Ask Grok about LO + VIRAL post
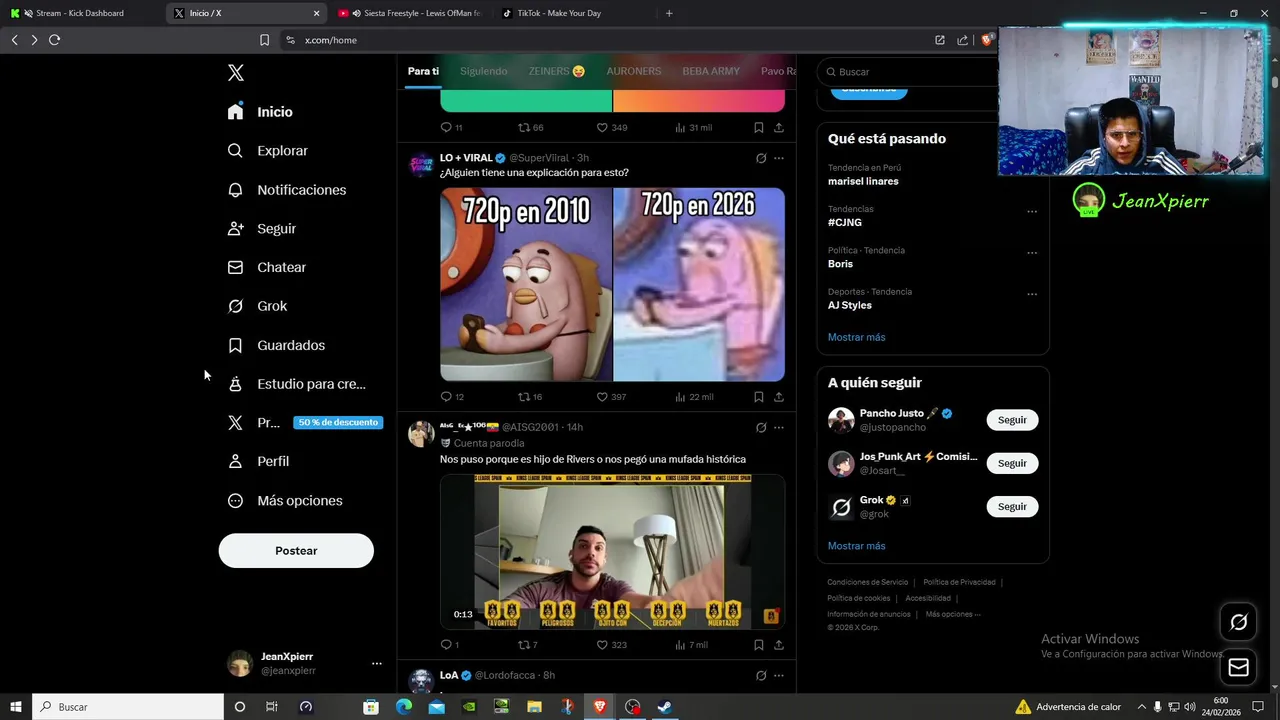 point(761,158)
